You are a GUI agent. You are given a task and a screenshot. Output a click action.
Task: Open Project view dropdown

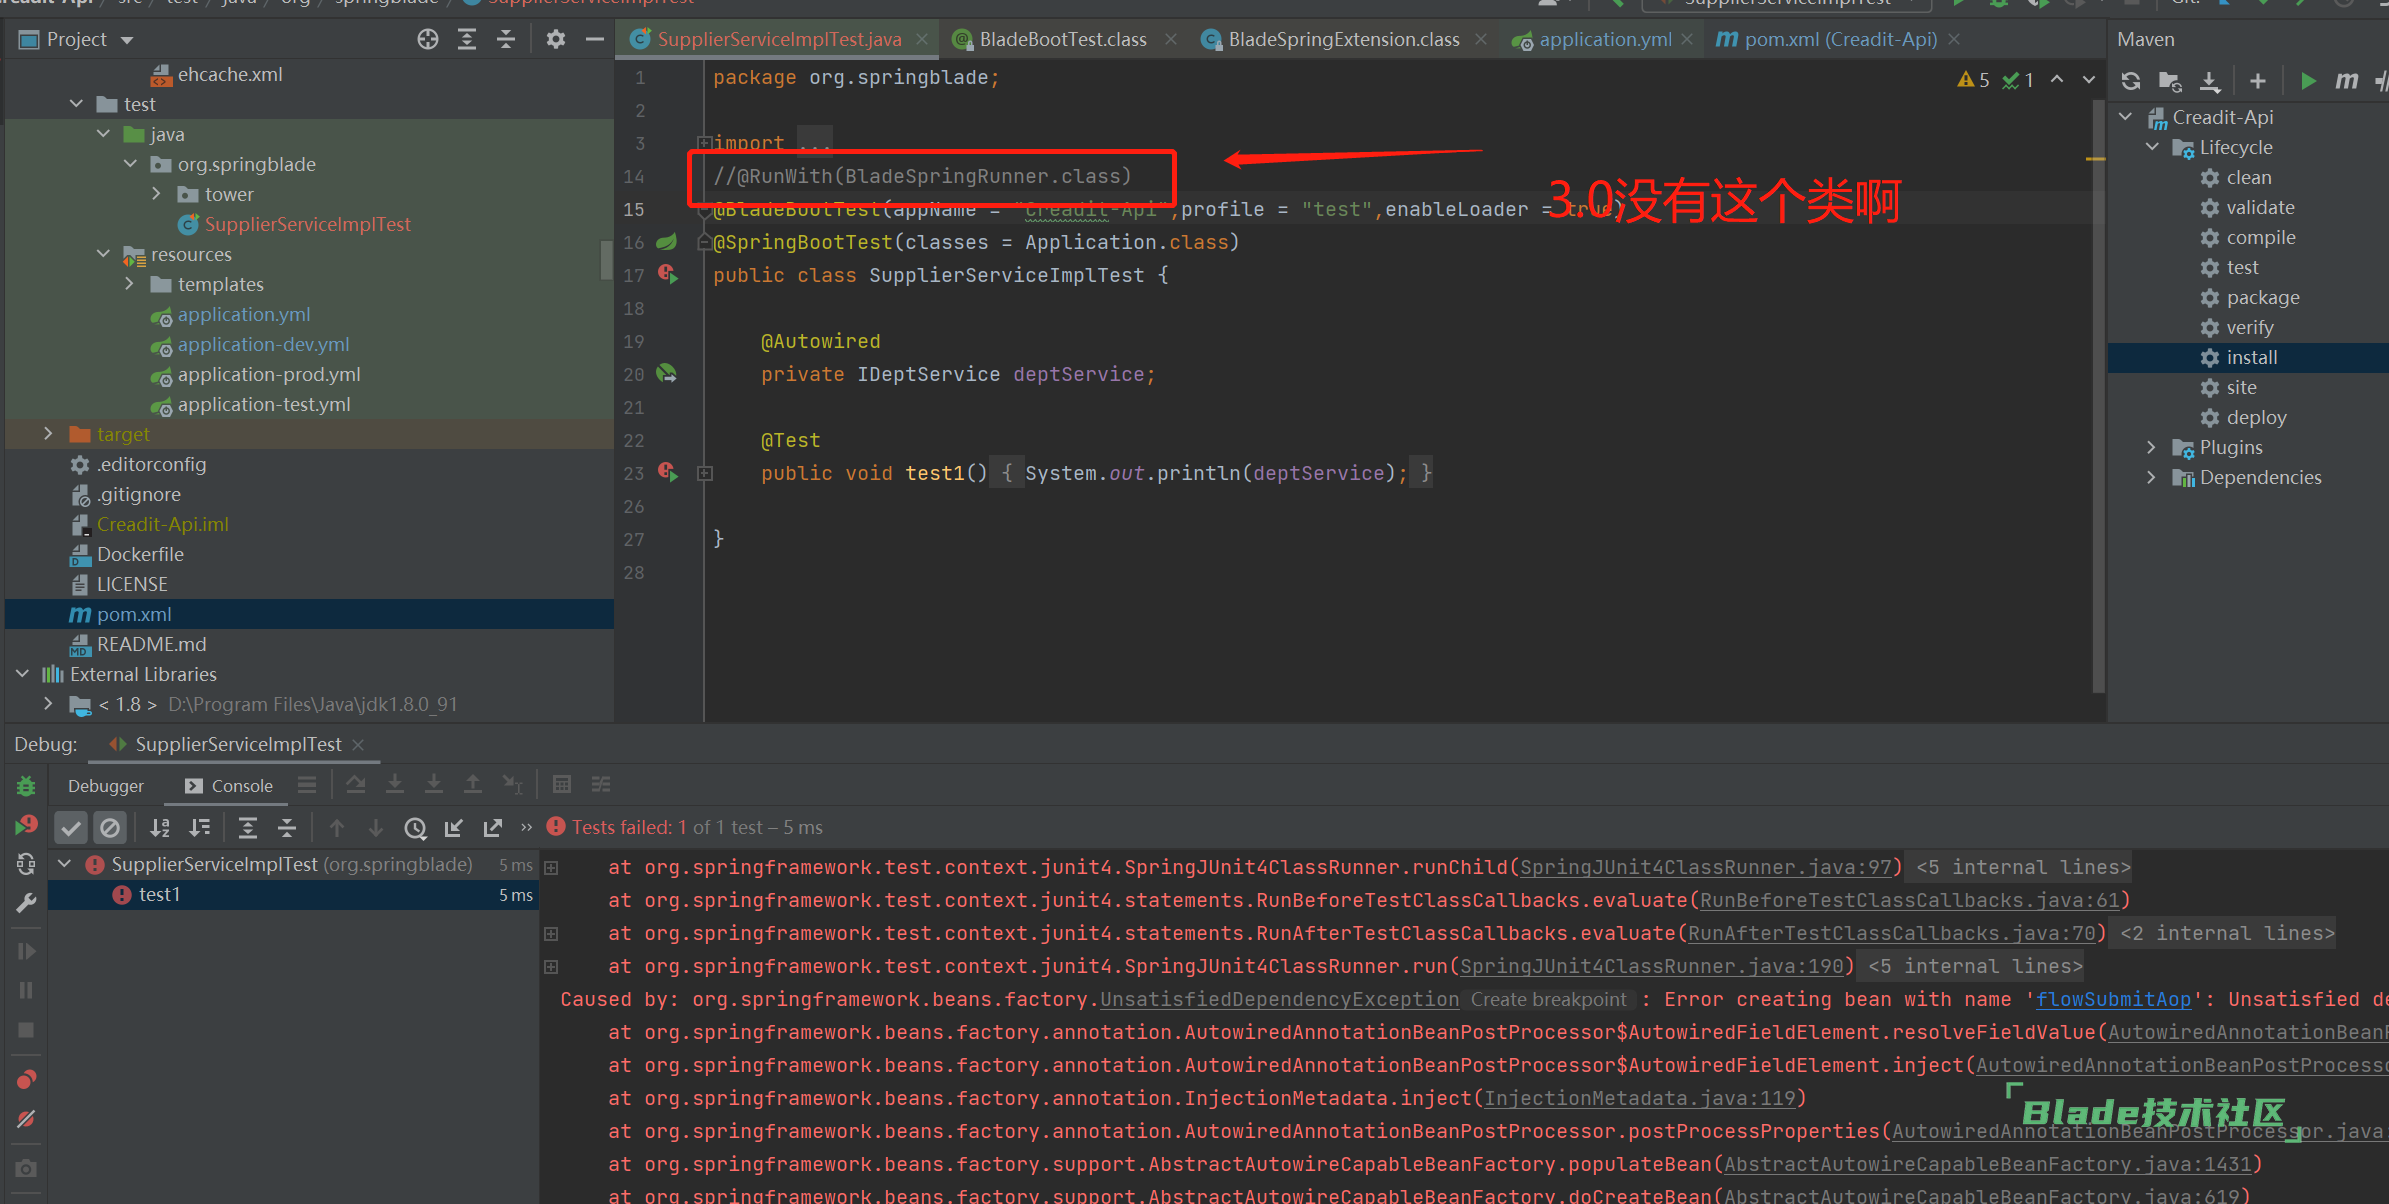click(x=127, y=40)
